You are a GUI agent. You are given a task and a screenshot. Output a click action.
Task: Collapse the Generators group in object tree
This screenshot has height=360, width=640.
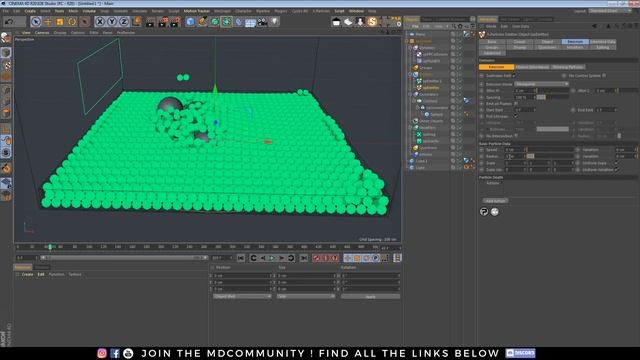click(x=411, y=94)
